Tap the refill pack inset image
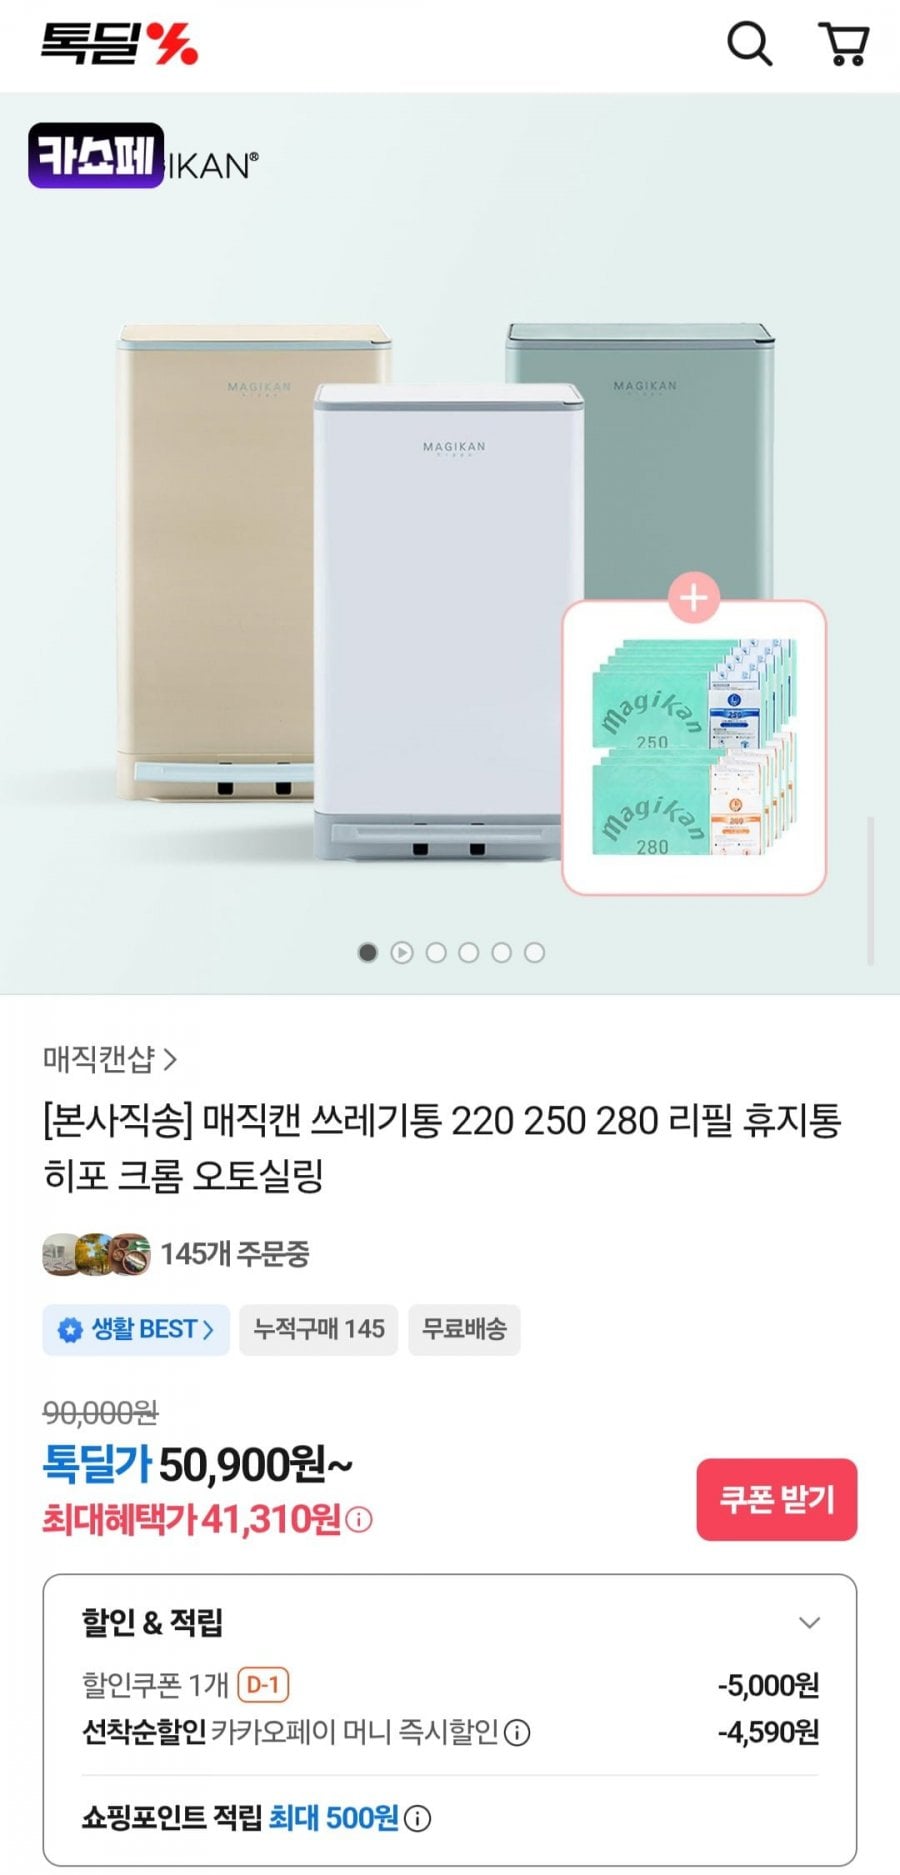This screenshot has height=1875, width=900. point(694,748)
